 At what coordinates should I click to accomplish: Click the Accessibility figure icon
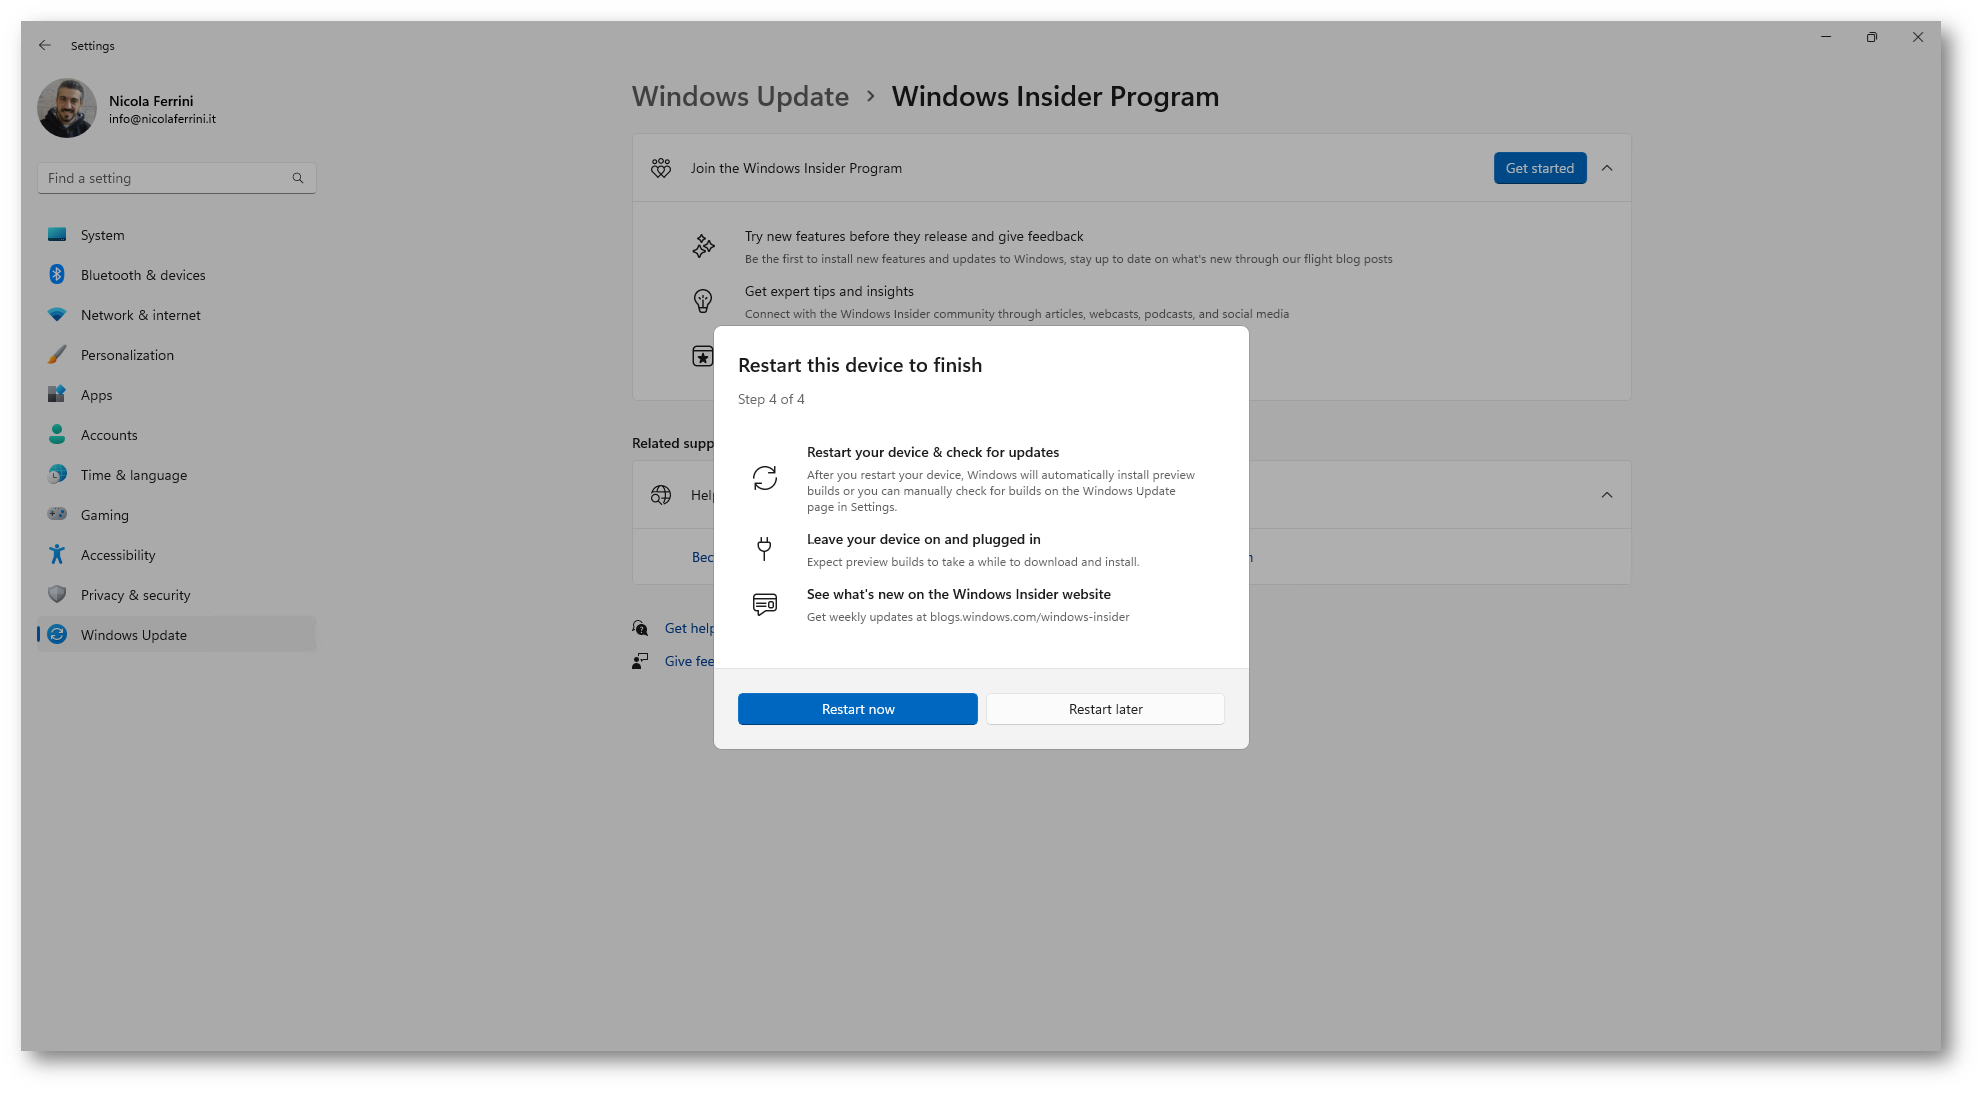[x=57, y=554]
